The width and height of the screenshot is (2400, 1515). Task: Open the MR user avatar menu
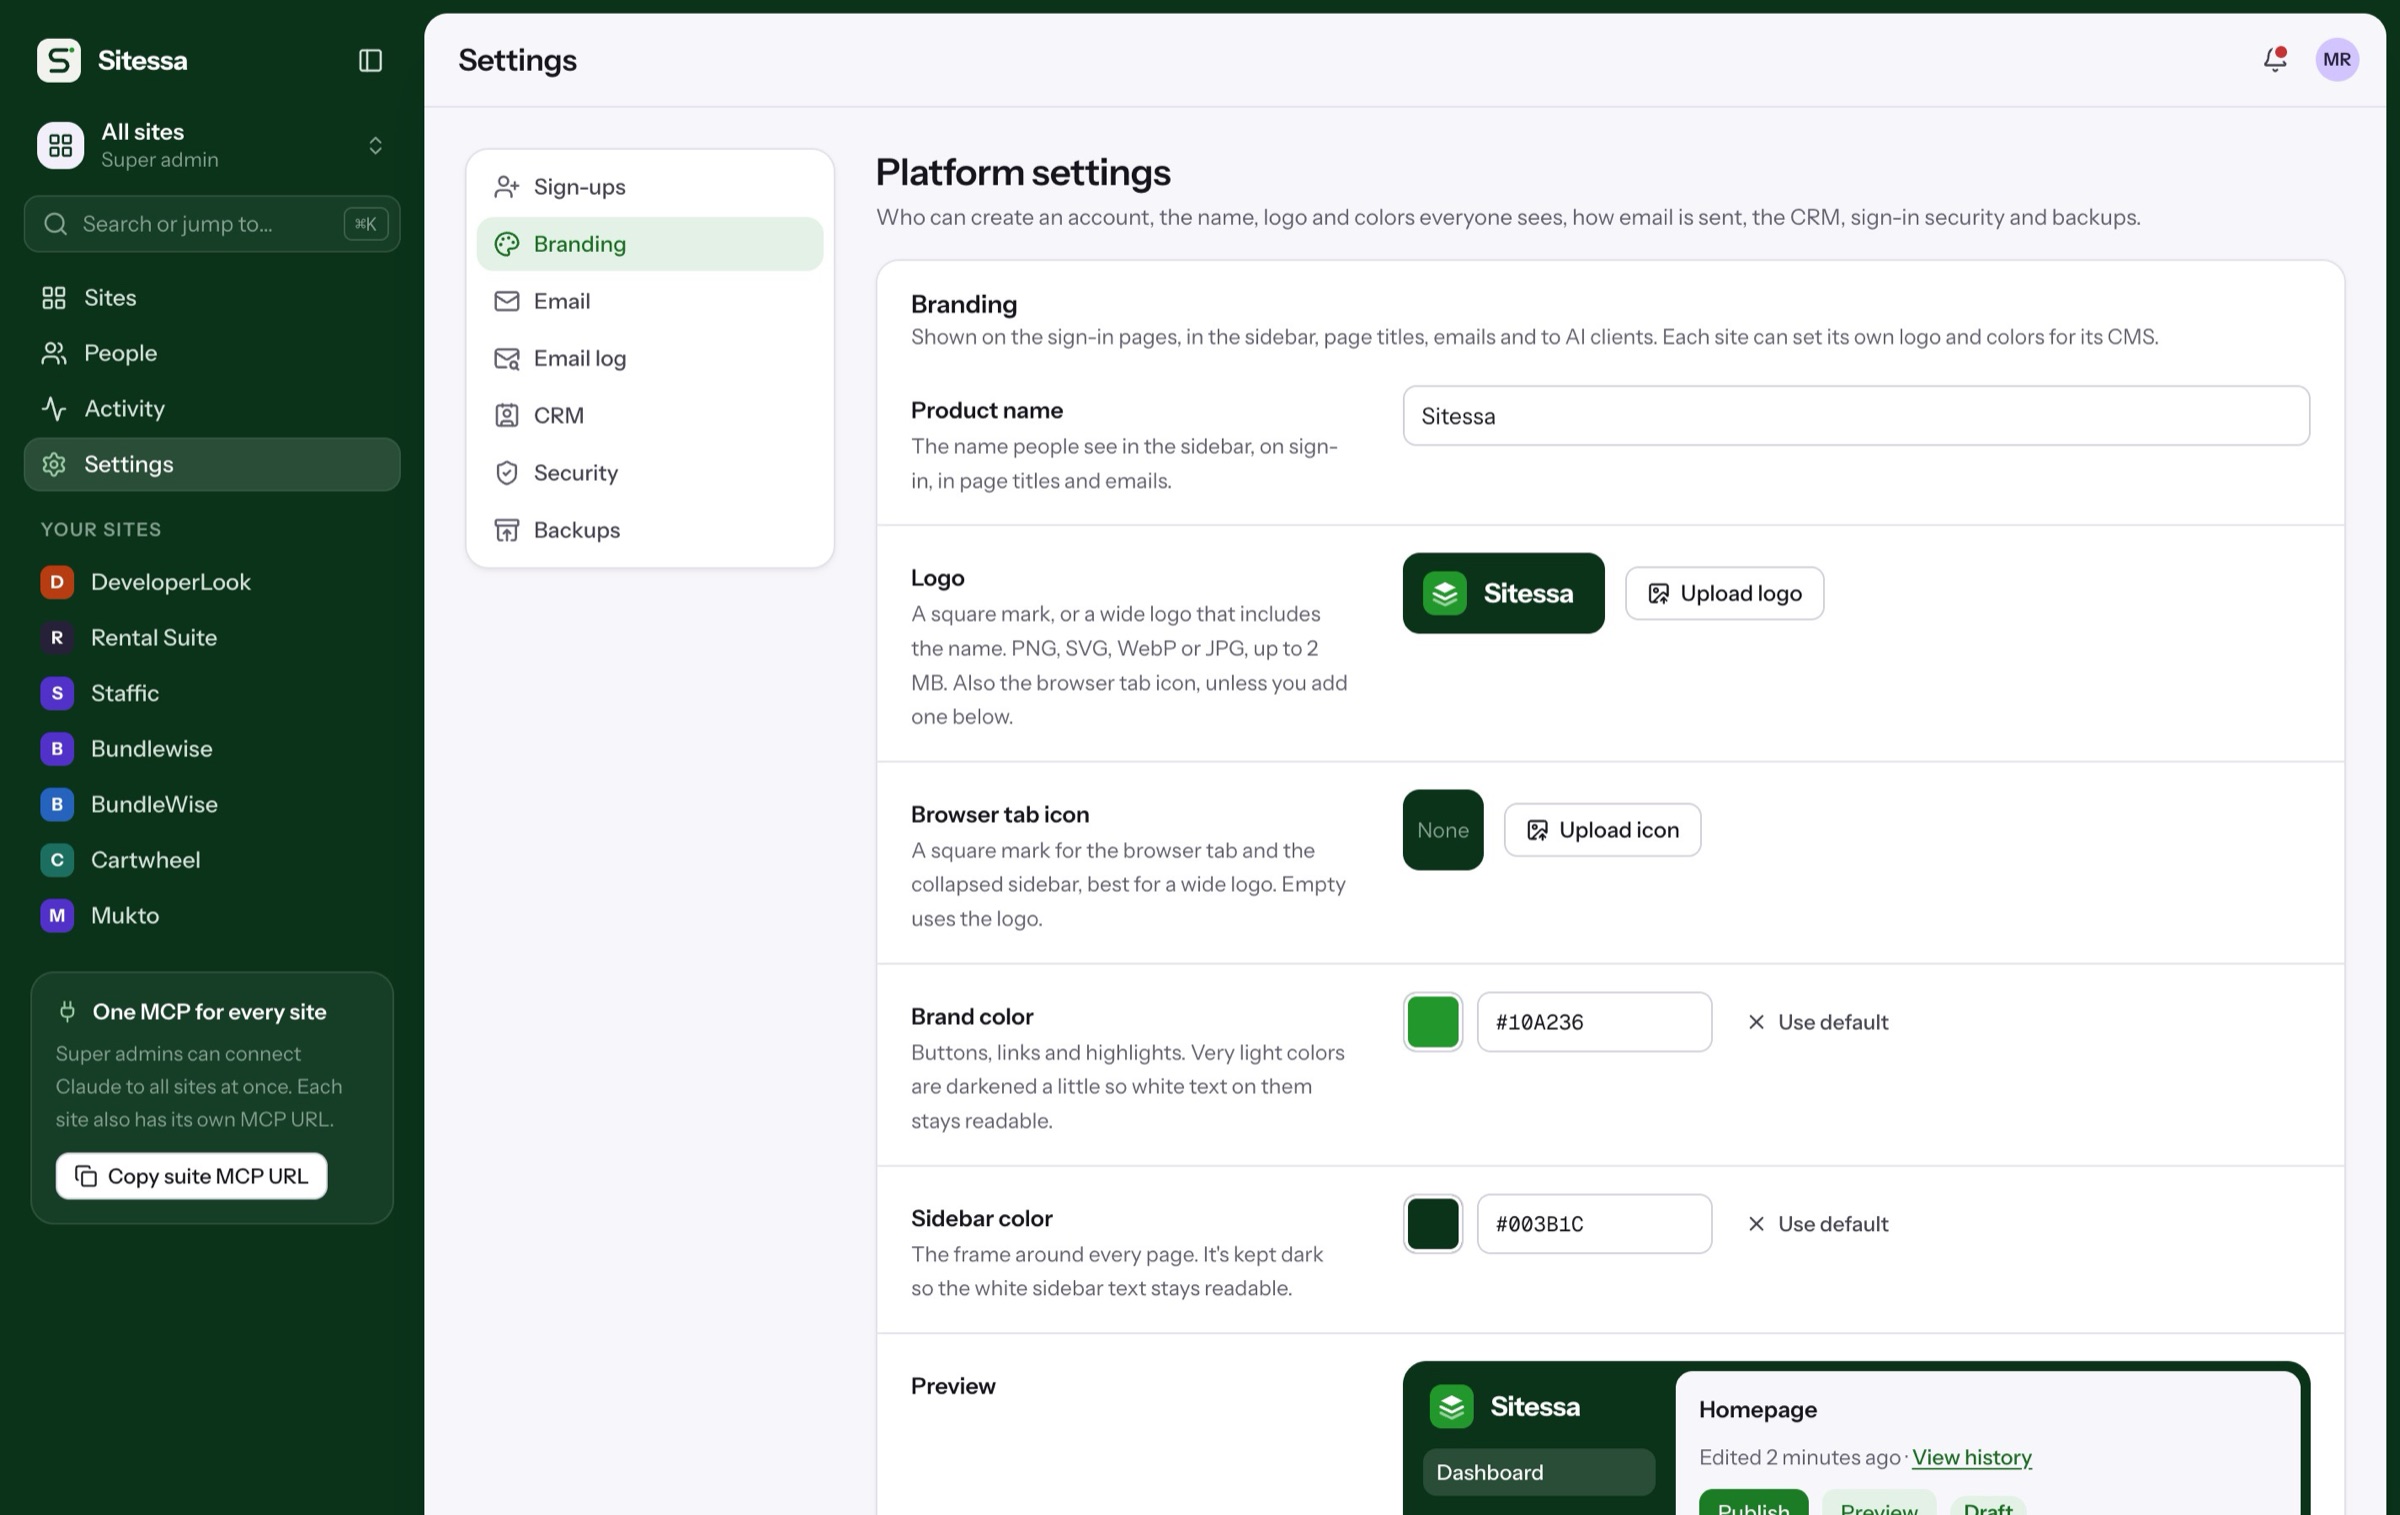2337,60
